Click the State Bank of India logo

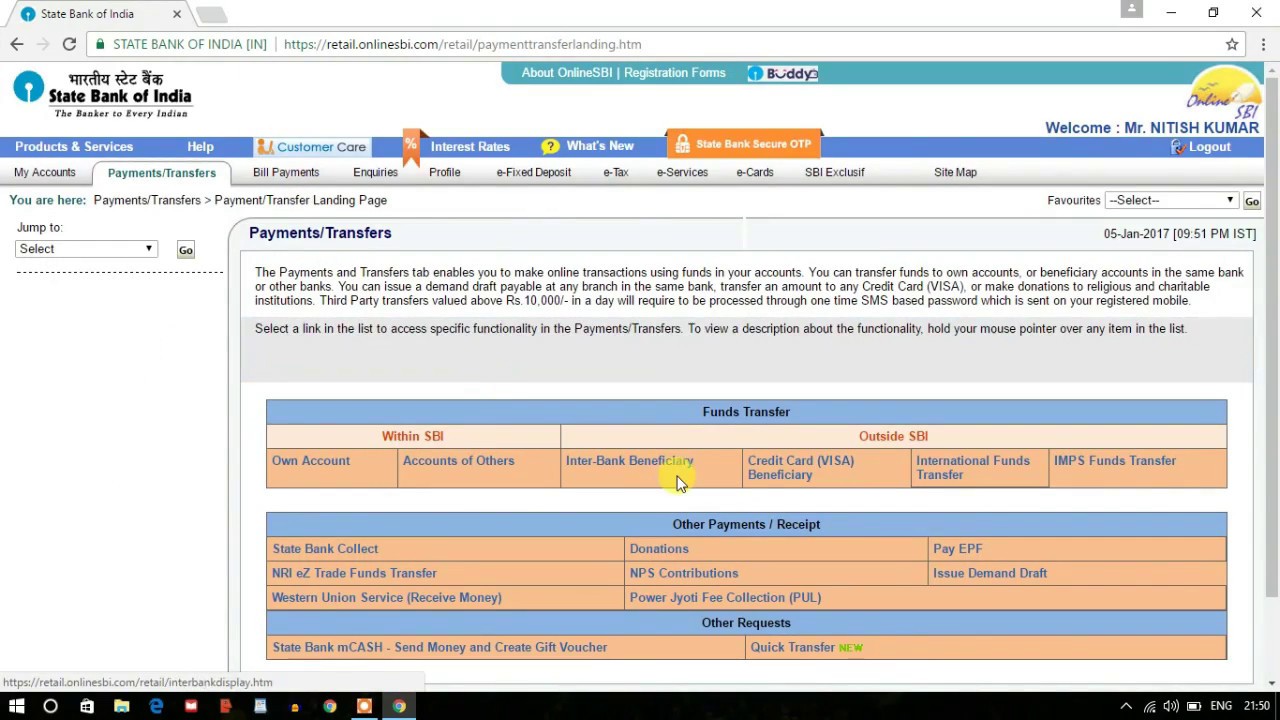pos(102,94)
